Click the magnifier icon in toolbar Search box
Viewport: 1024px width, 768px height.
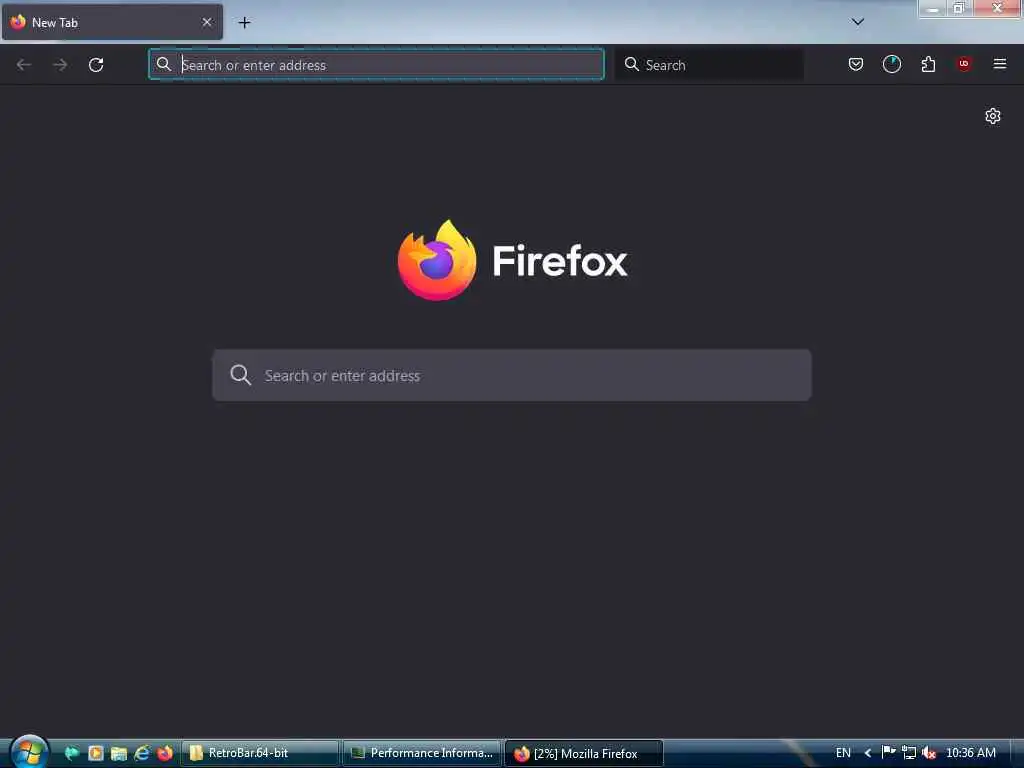pos(632,64)
